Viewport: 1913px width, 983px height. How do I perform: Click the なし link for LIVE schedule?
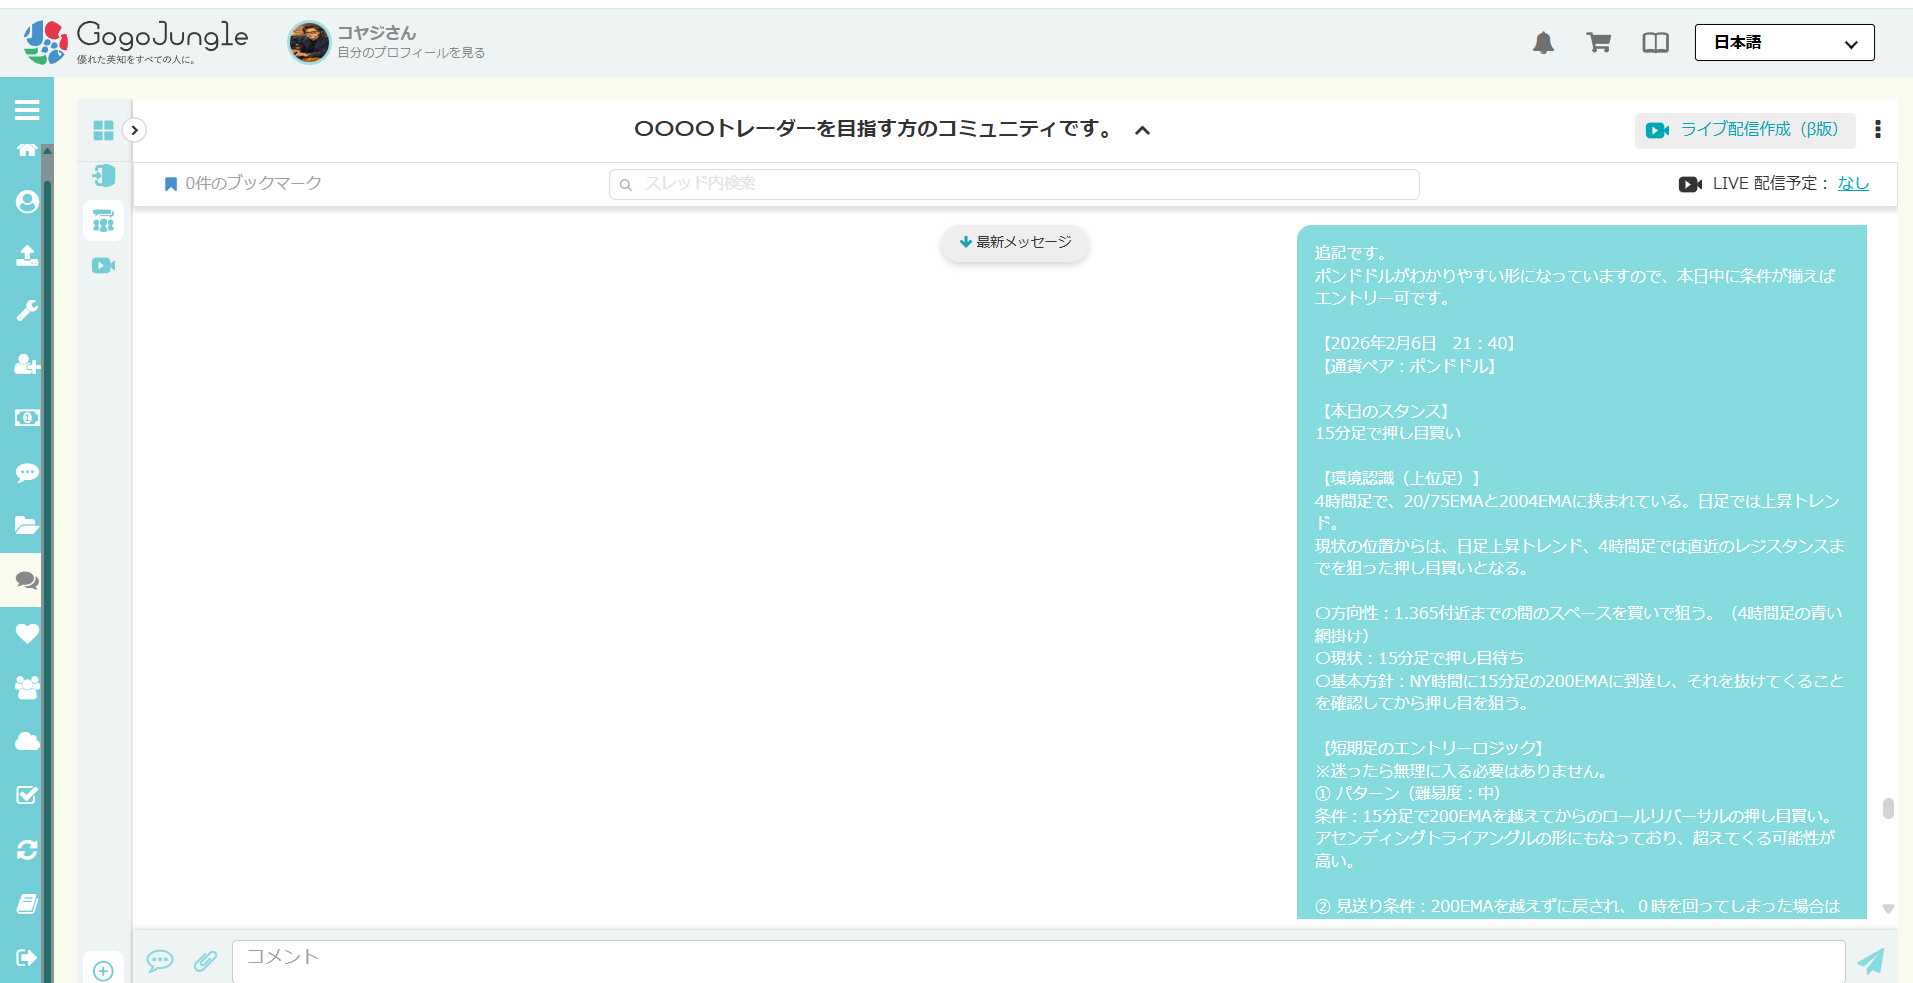(1853, 183)
